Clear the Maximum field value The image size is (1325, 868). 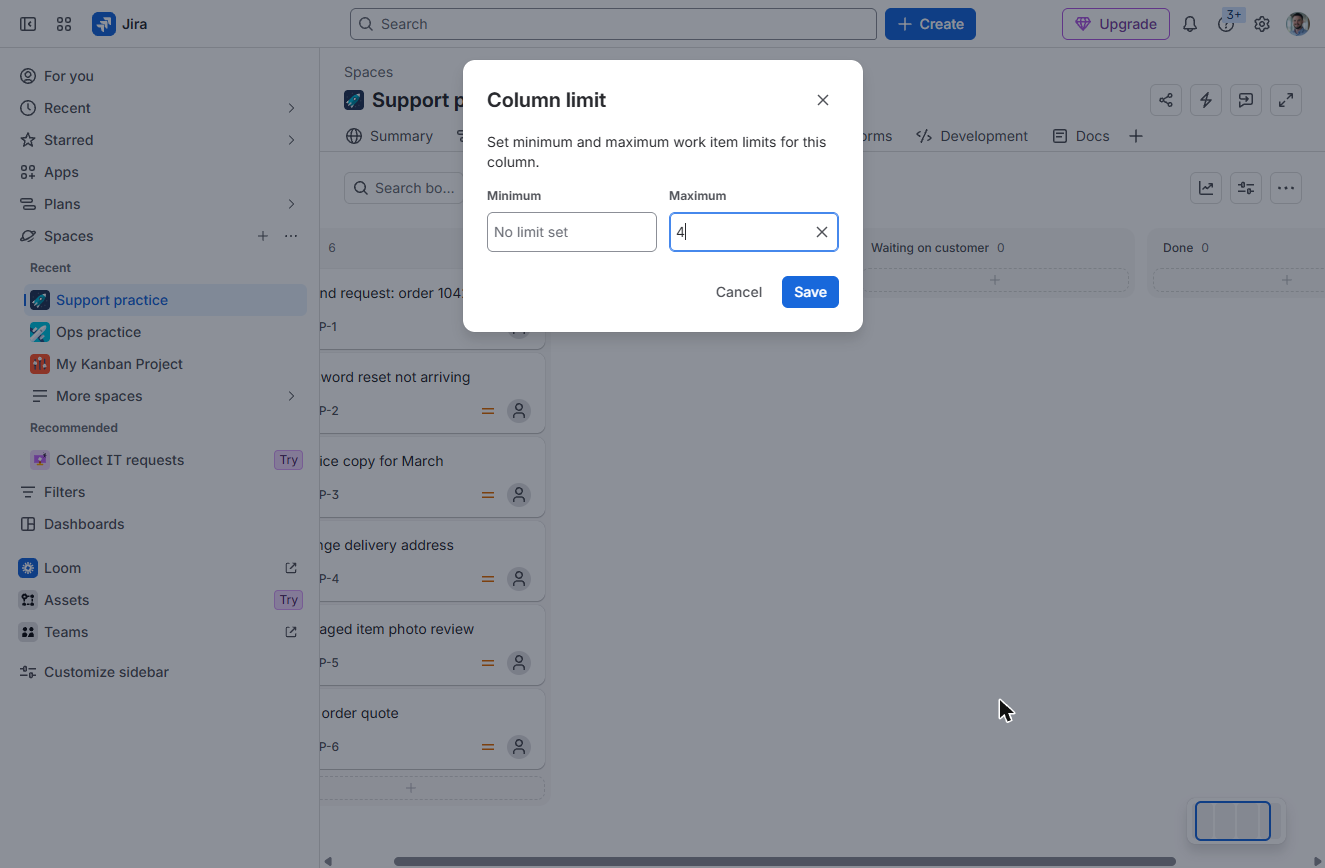(822, 232)
